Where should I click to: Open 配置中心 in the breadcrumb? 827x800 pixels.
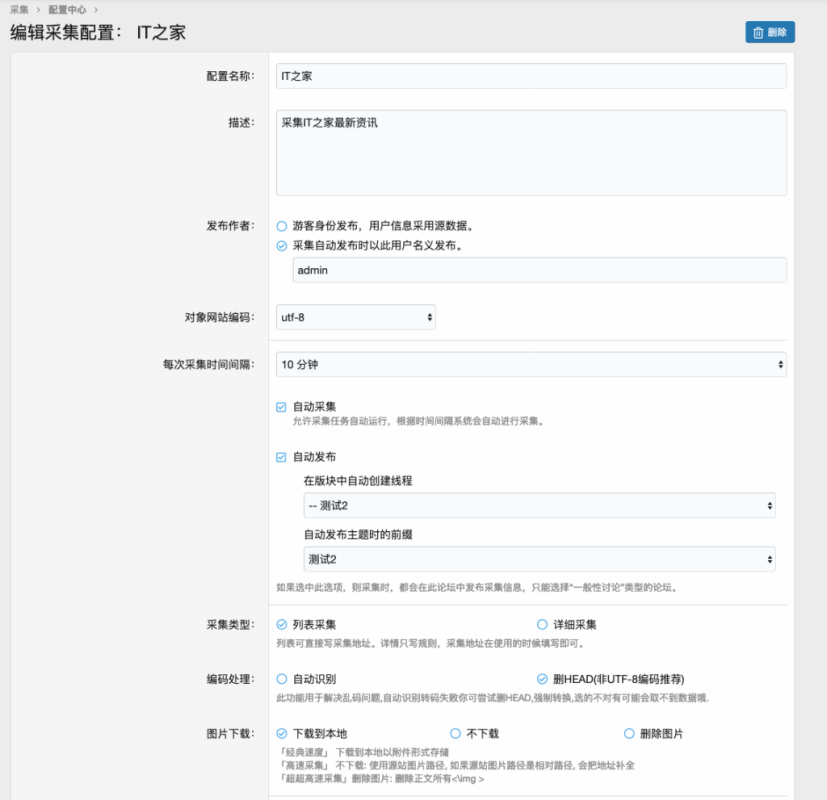click(67, 9)
